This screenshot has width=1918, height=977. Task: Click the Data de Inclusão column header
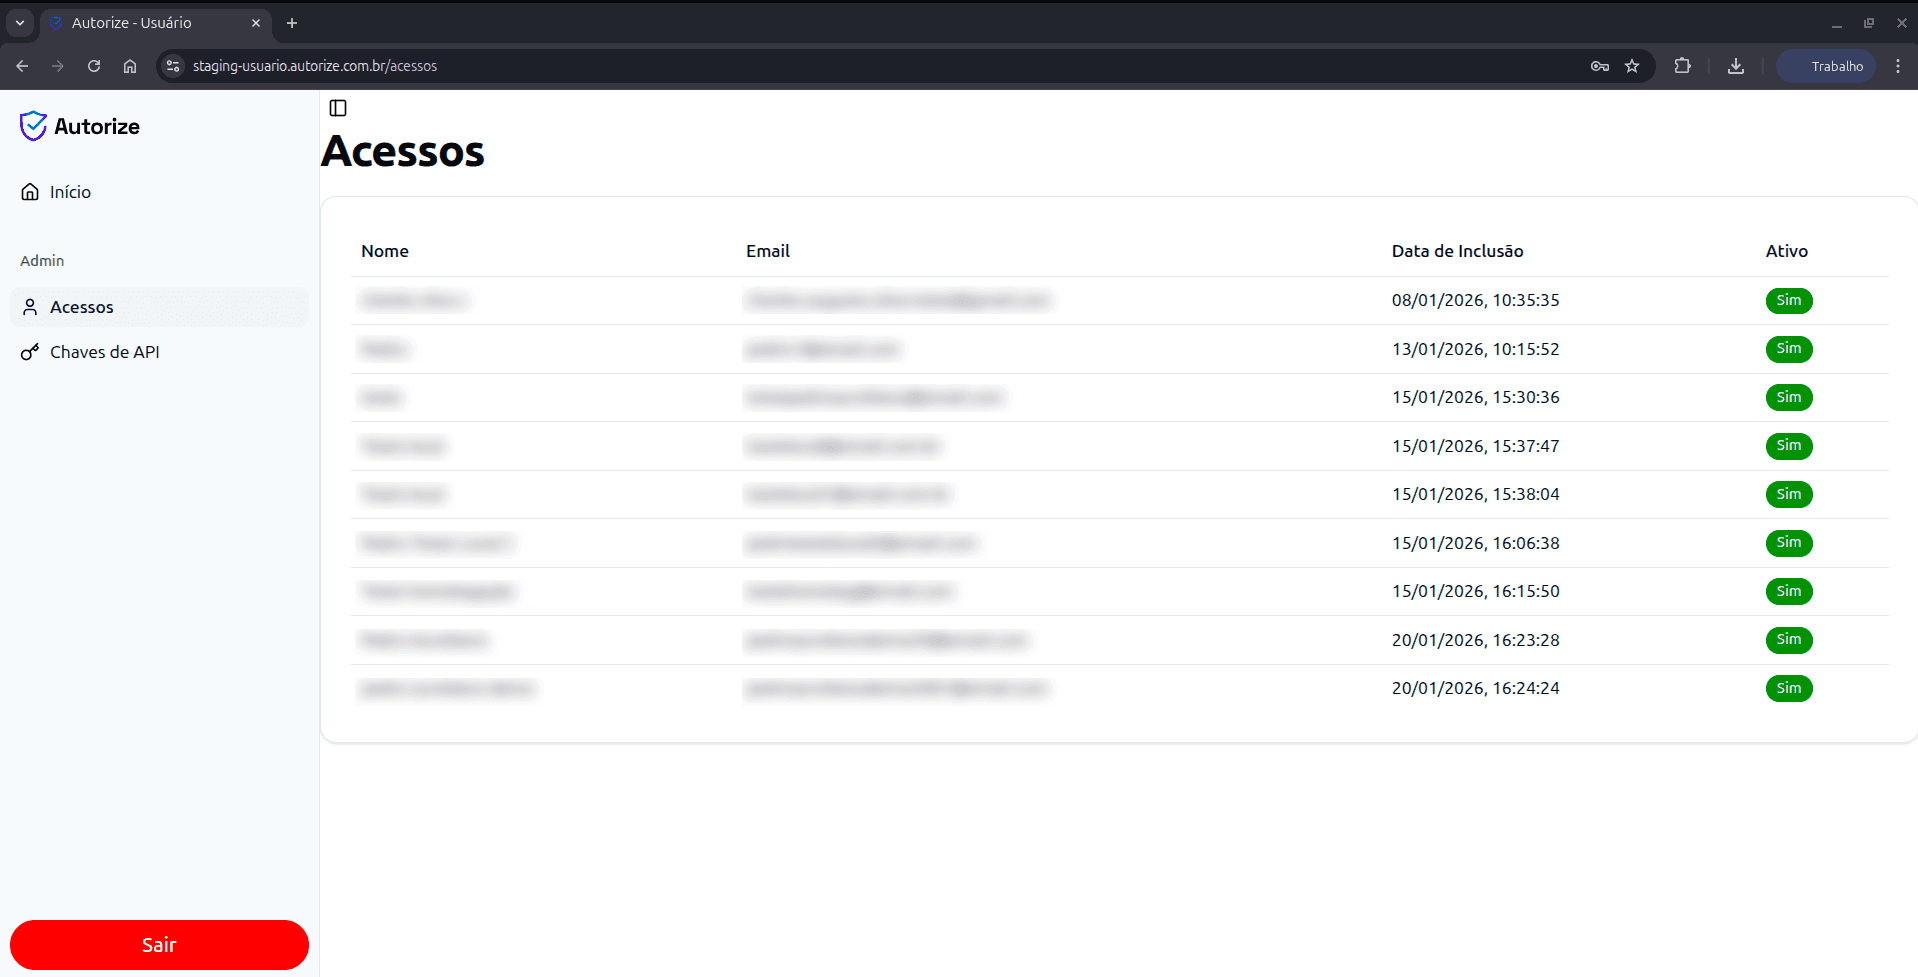(x=1457, y=251)
